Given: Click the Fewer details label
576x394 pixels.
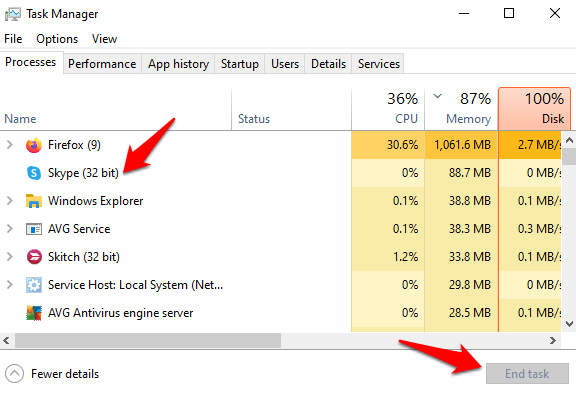Looking at the screenshot, I should tap(65, 374).
